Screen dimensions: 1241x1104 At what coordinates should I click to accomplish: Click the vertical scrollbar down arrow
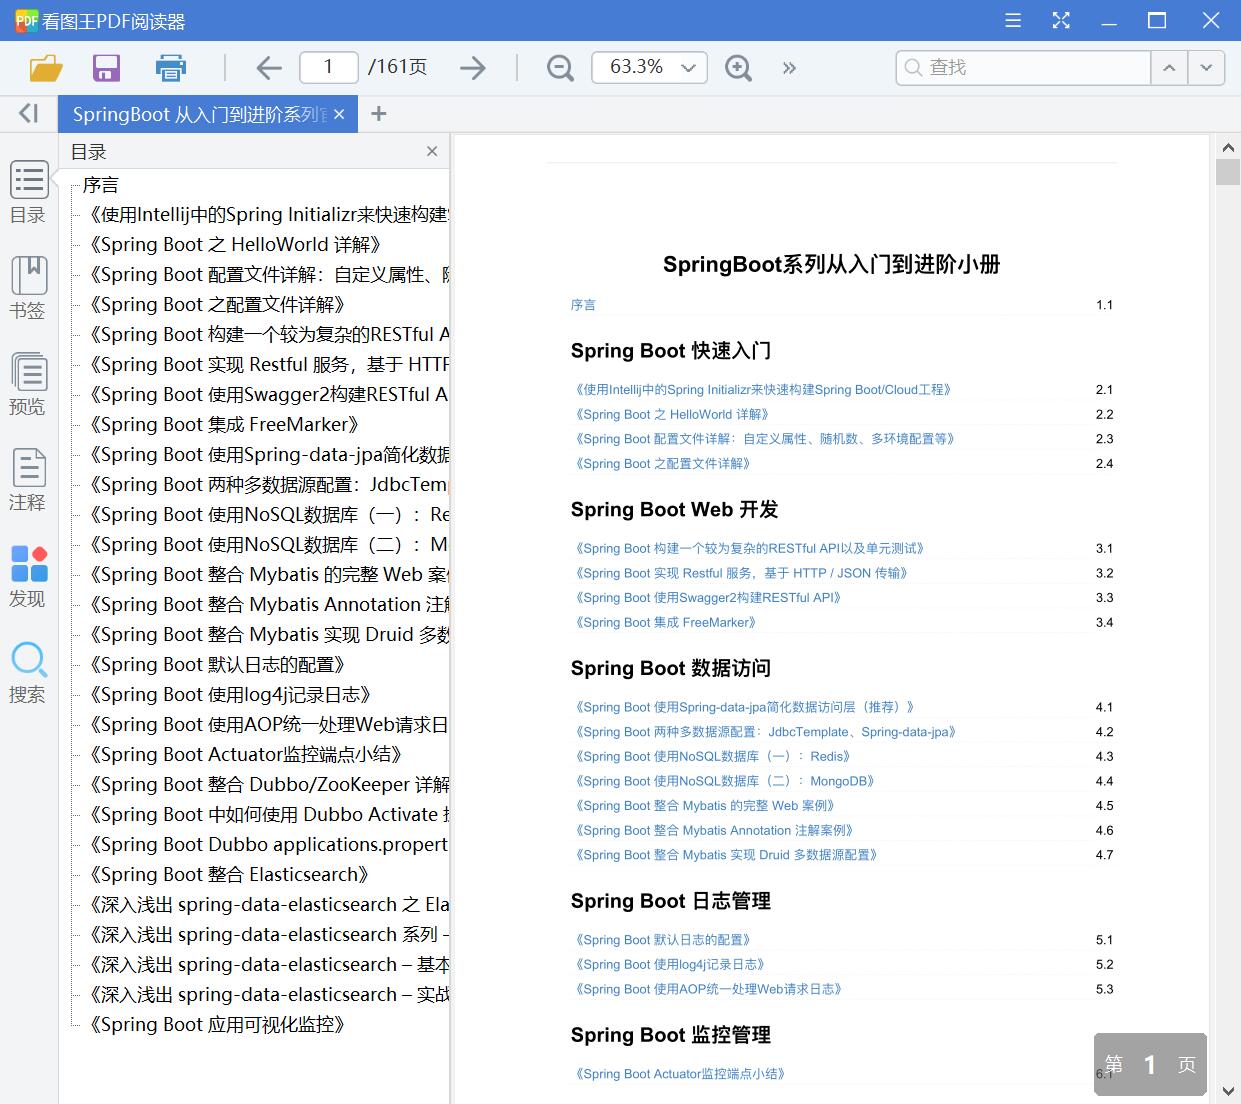pyautogui.click(x=1228, y=1090)
